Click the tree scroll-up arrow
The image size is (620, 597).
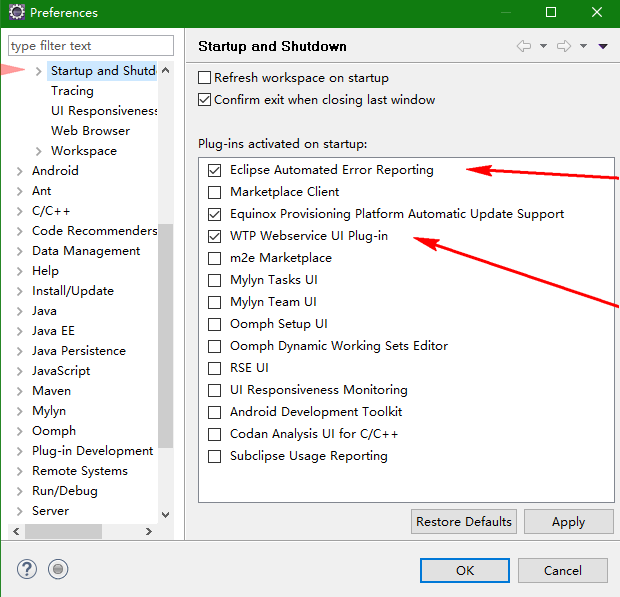[166, 70]
